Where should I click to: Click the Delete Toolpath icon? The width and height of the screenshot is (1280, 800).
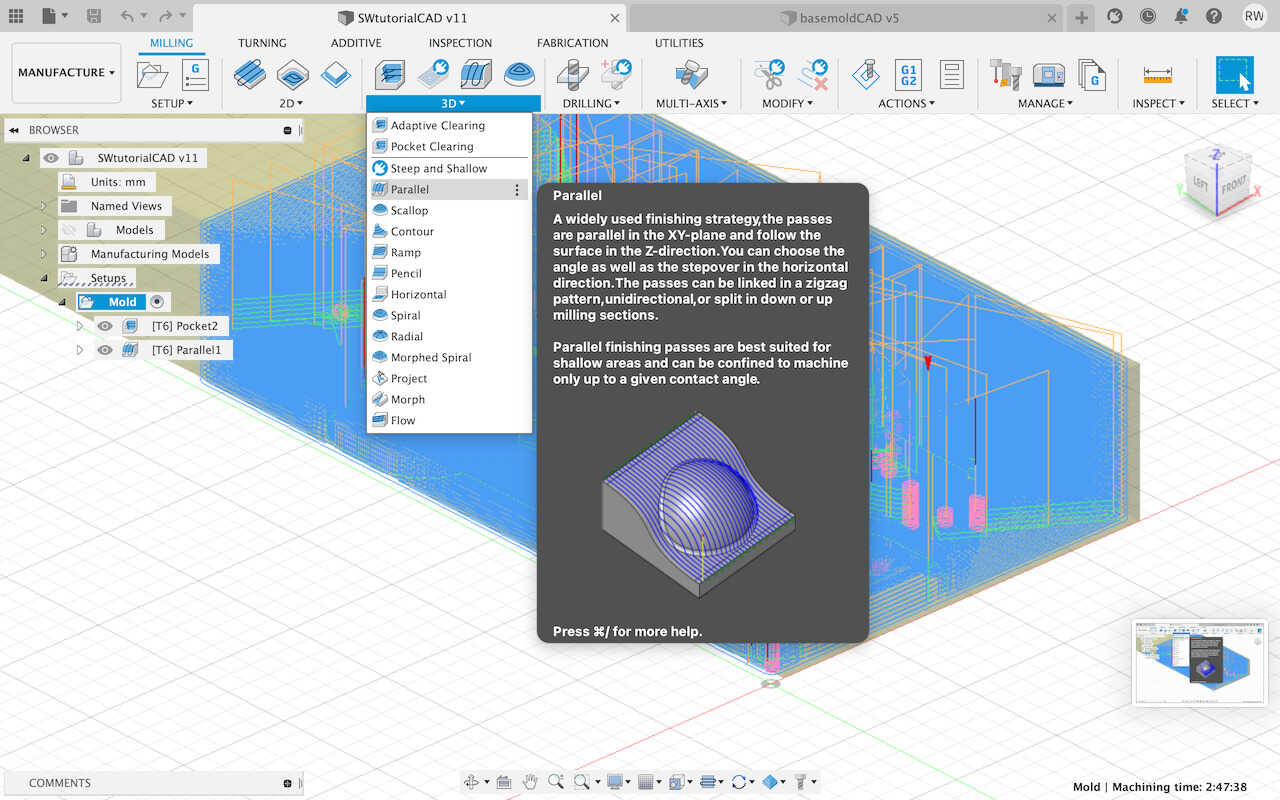[x=813, y=75]
